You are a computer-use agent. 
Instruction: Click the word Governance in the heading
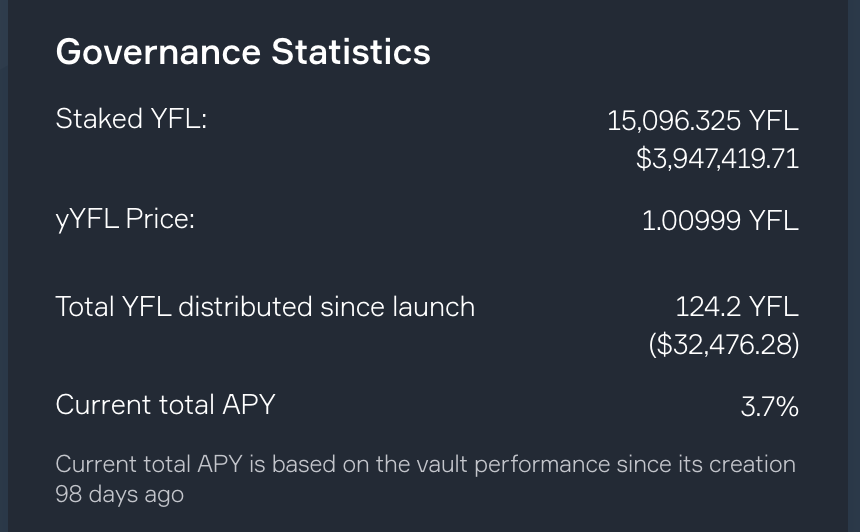(x=158, y=52)
